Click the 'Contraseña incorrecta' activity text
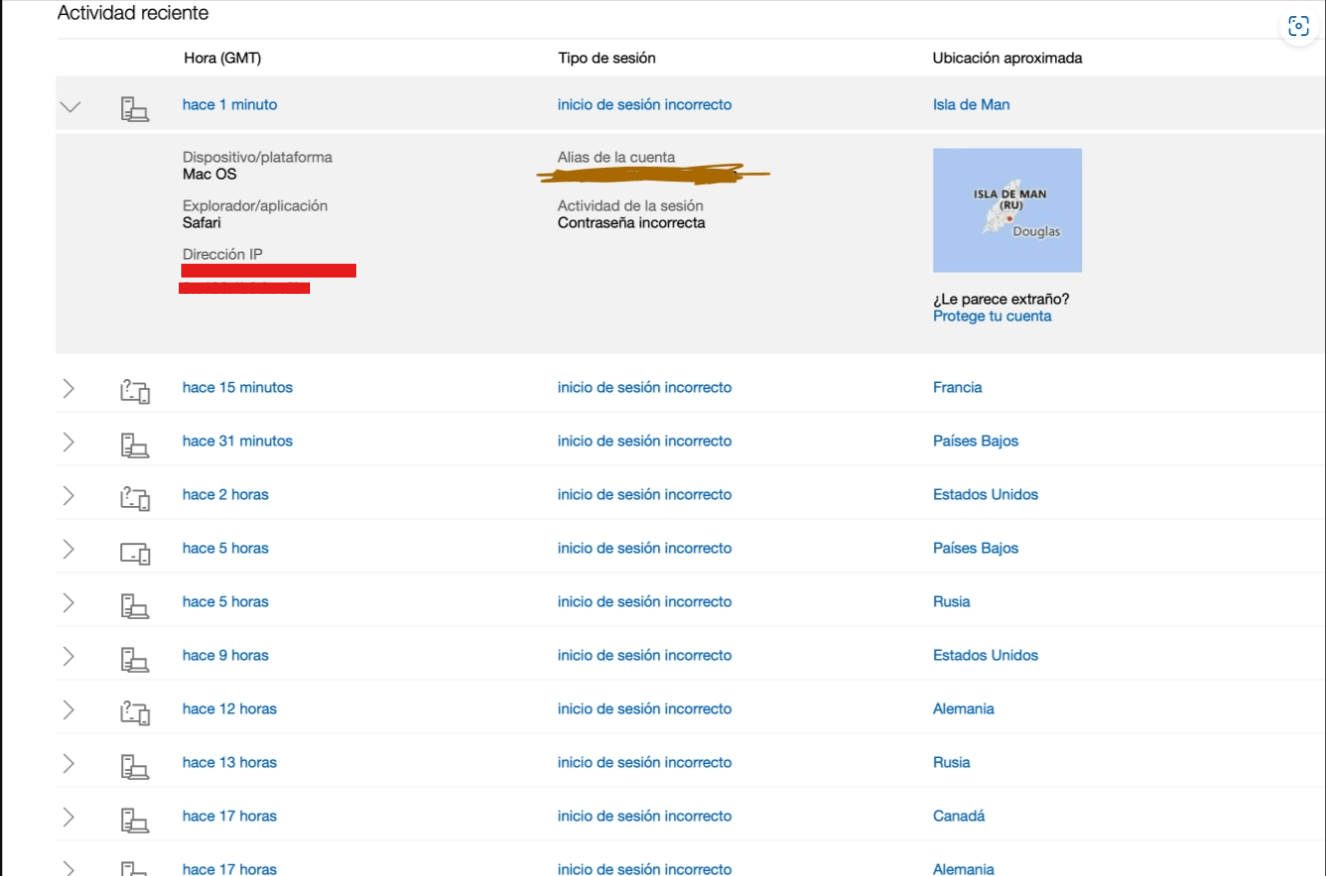 pos(631,223)
